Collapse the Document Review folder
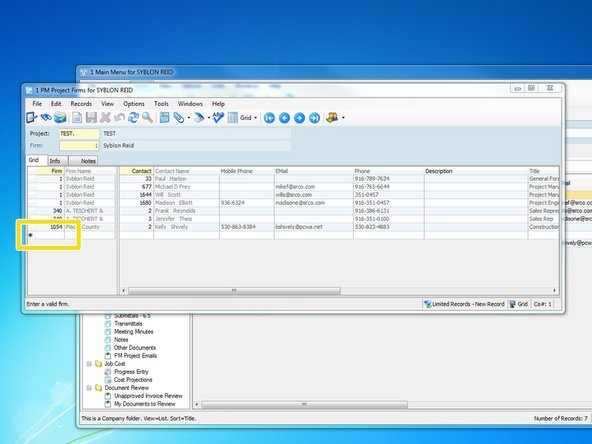Image resolution: width=592 pixels, height=444 pixels. point(89,388)
